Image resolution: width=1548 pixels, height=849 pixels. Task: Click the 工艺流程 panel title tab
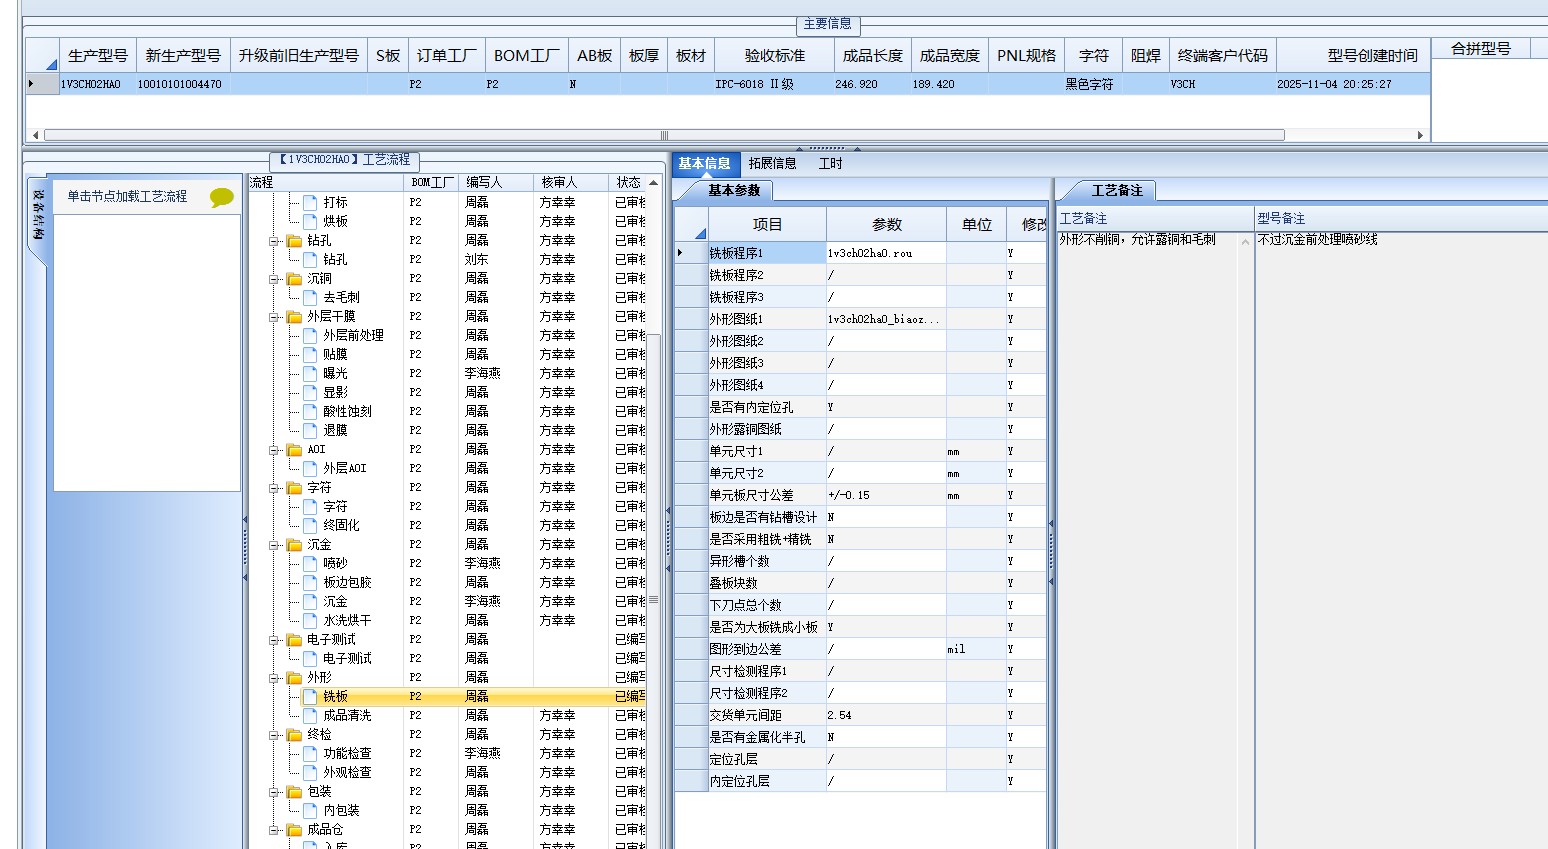click(x=345, y=160)
